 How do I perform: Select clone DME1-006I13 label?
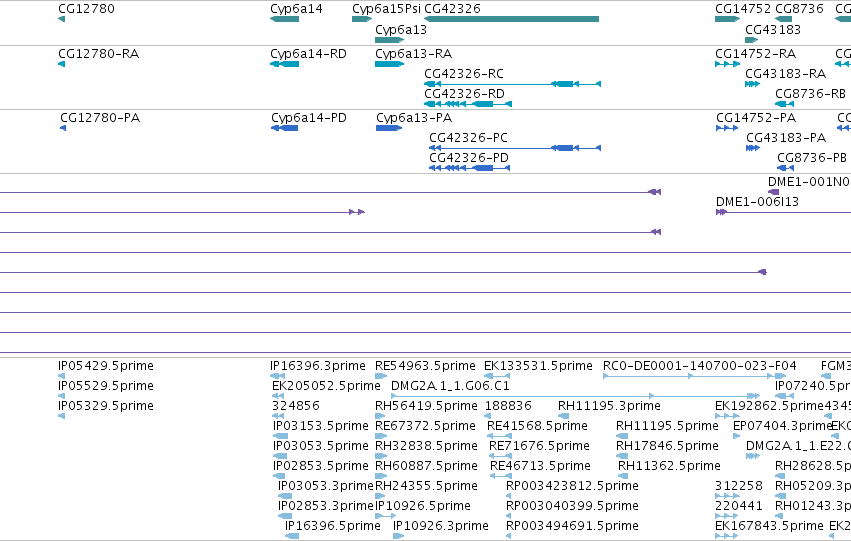tap(757, 202)
